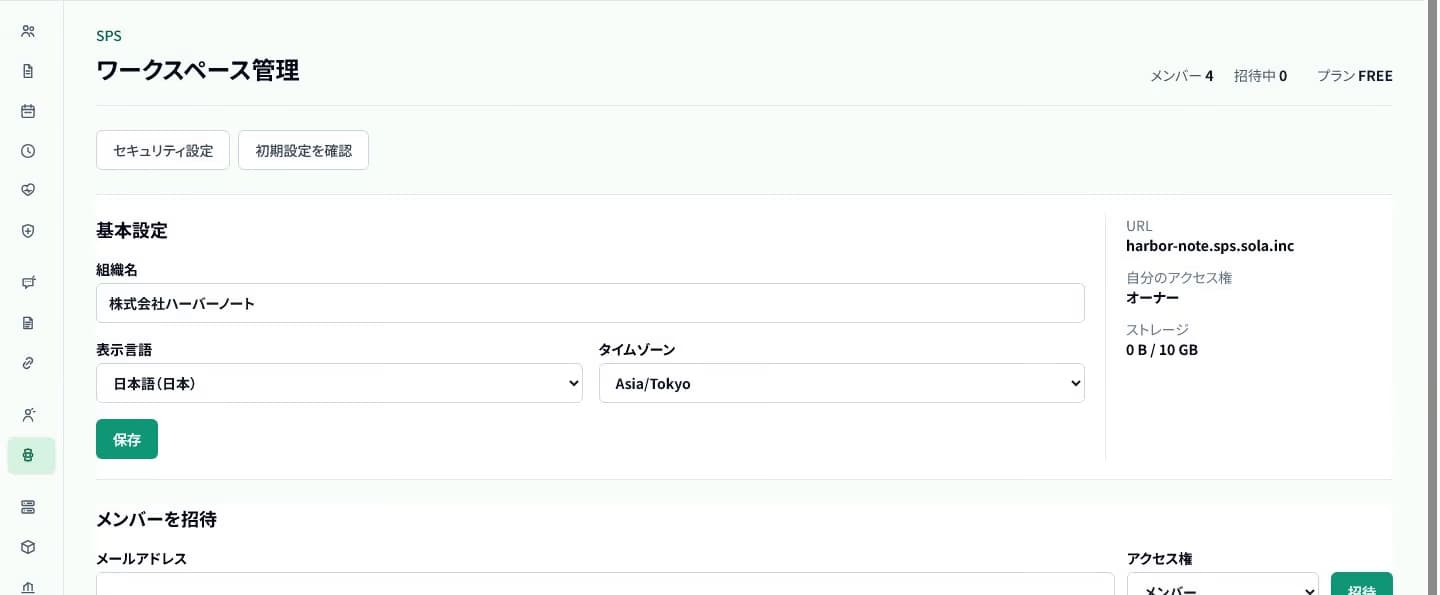Click the bank building icon at sidebar bottom
The height and width of the screenshot is (595, 1440).
point(28,587)
